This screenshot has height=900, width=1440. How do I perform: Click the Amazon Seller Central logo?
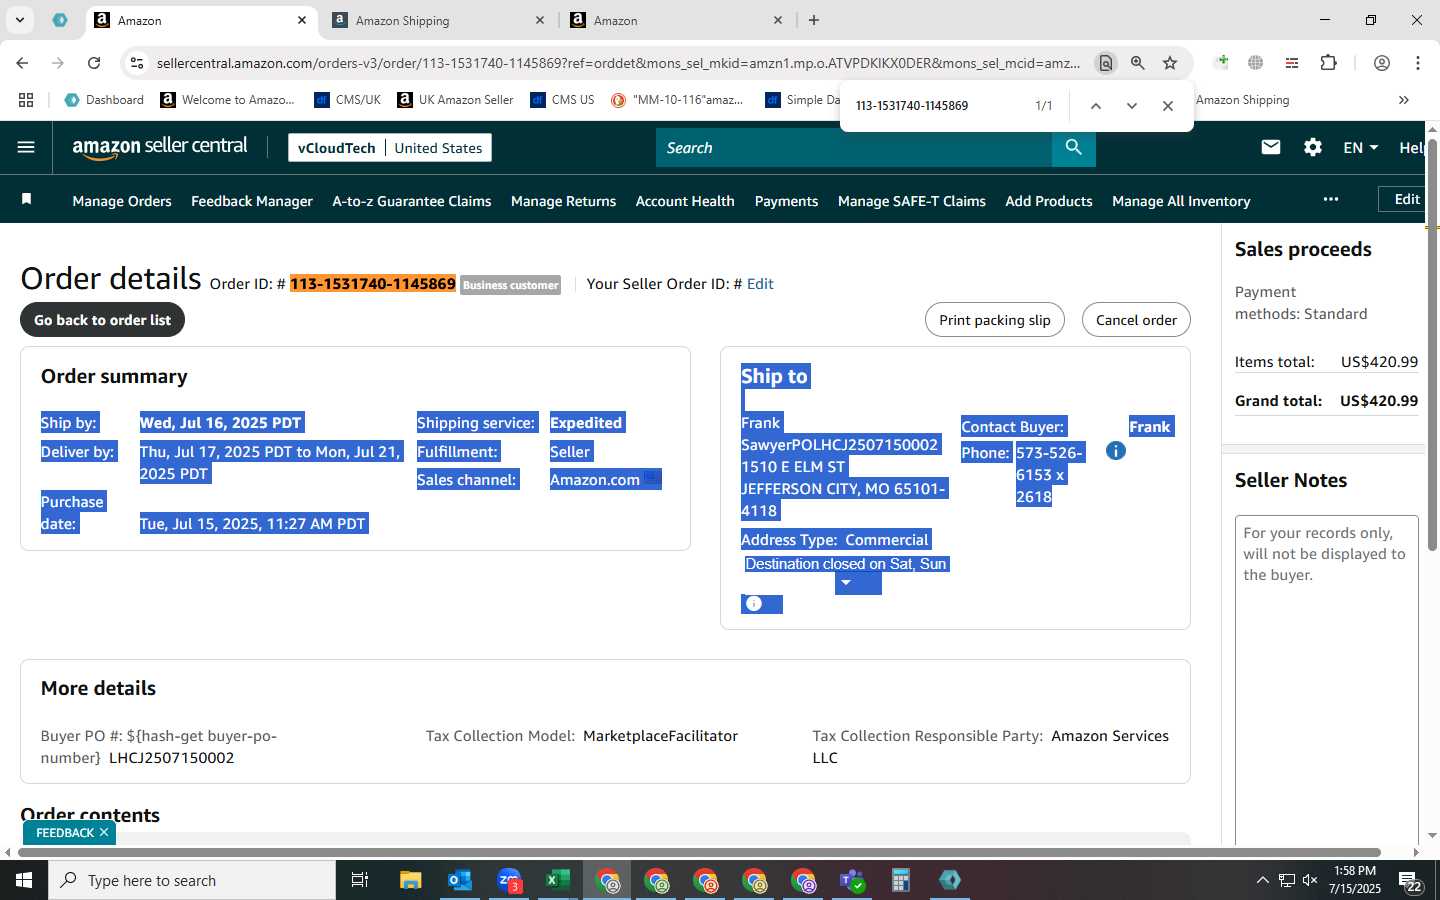tap(160, 147)
